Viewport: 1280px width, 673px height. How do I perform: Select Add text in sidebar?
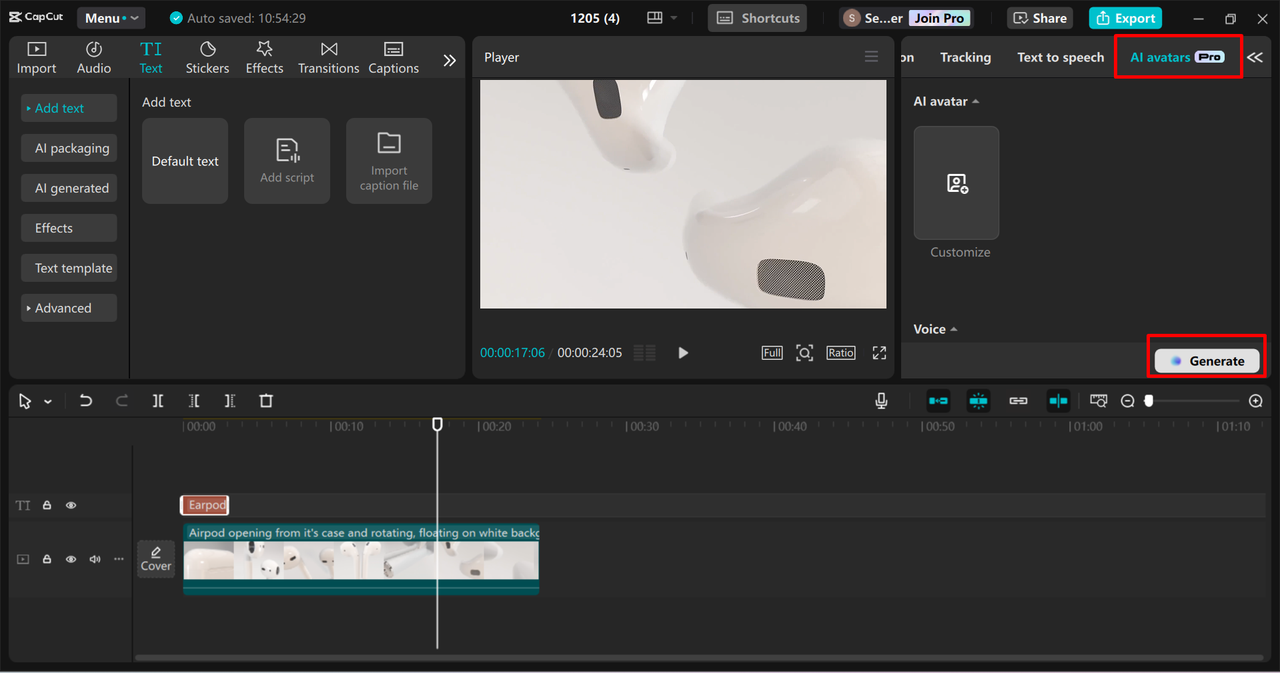(x=69, y=108)
